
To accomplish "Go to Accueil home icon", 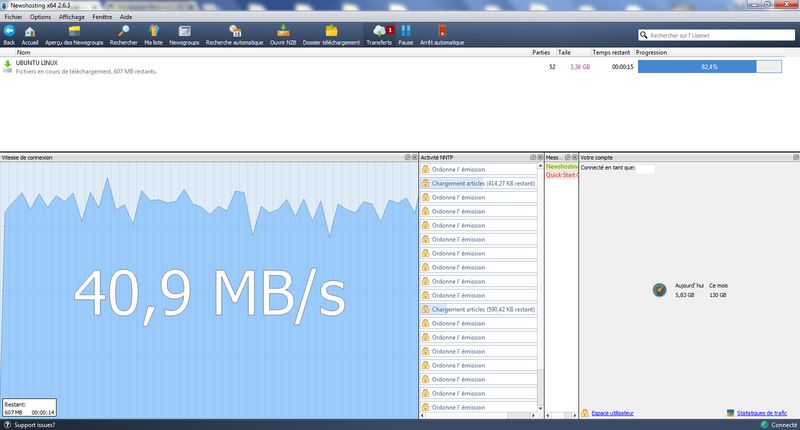I will (30, 33).
